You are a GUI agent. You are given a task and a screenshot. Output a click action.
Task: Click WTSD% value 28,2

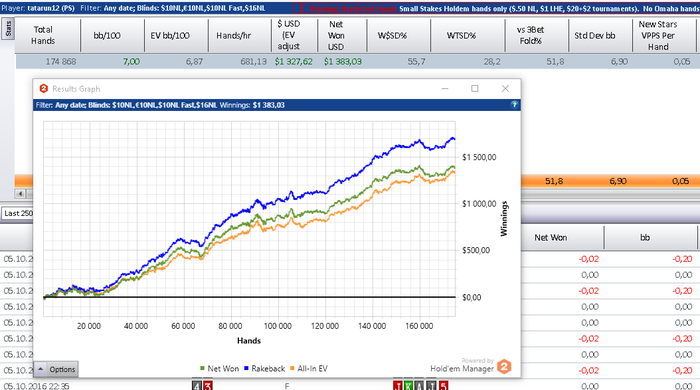(492, 62)
